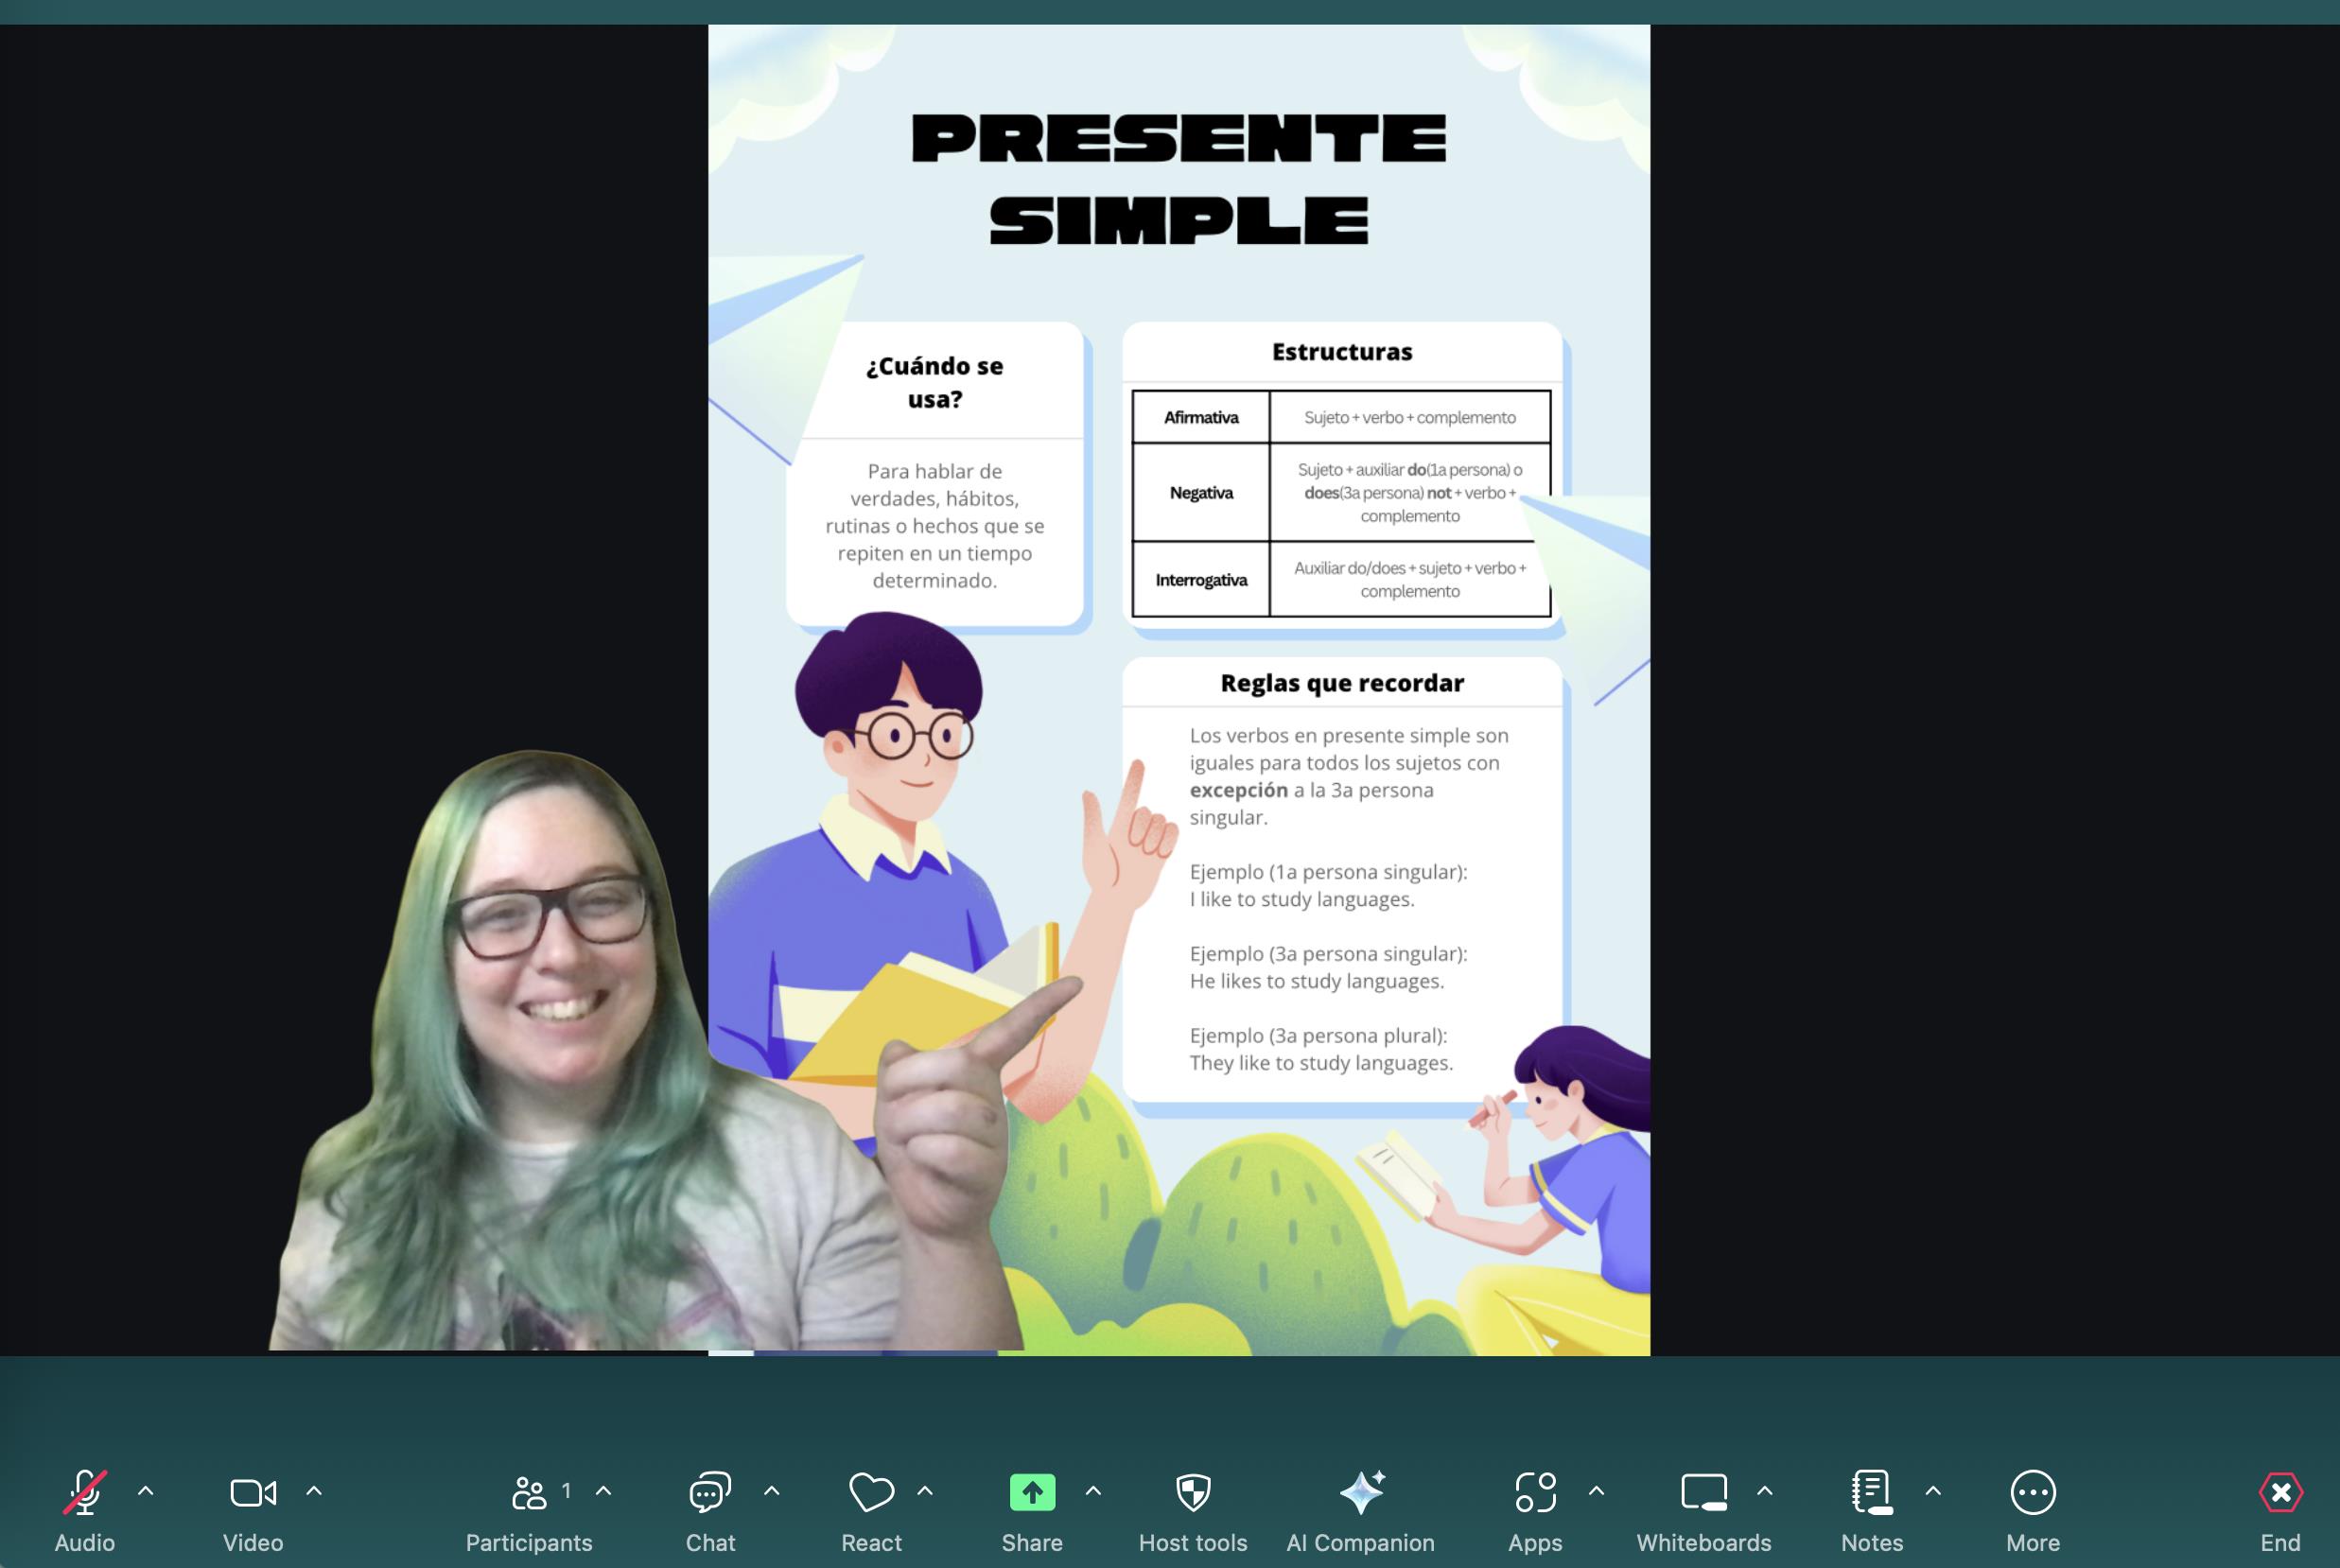This screenshot has height=1568, width=2340.
Task: Expand the chevron next to Participants
Action: click(x=604, y=1491)
